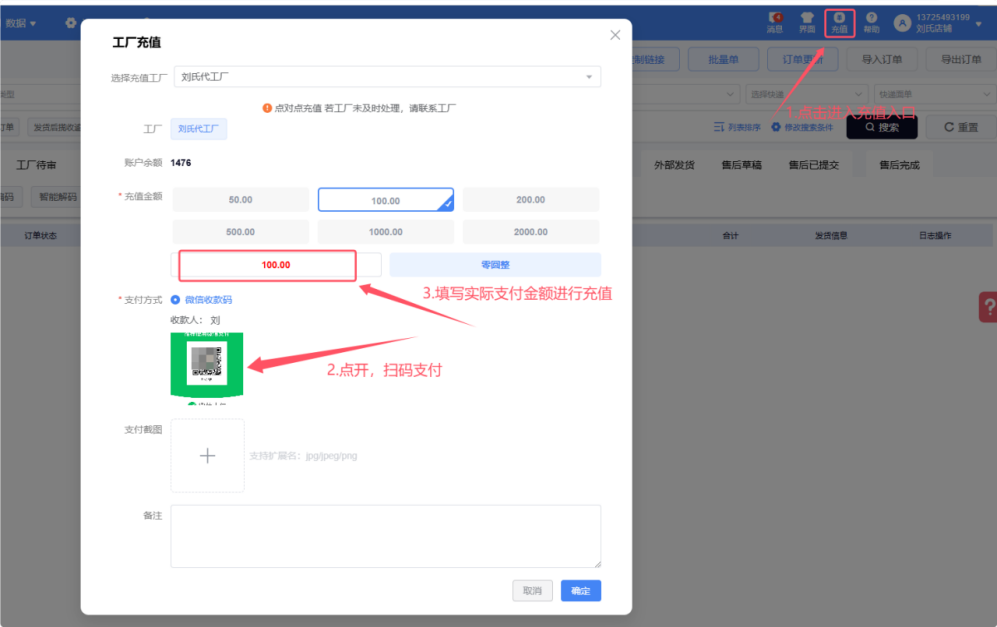
Task: Switch to the 售后草稿 tab
Action: [741, 165]
